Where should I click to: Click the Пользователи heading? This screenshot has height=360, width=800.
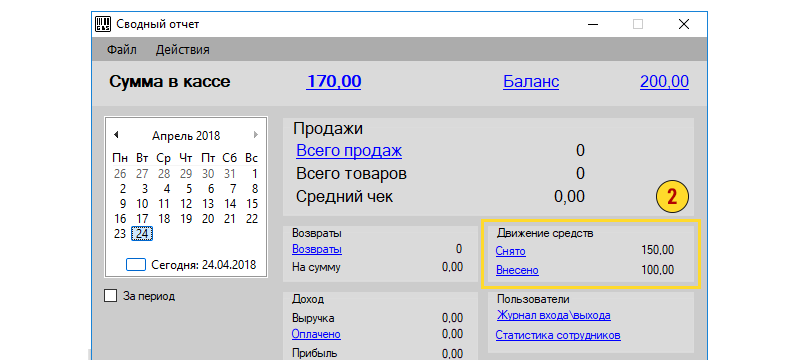pos(533,299)
